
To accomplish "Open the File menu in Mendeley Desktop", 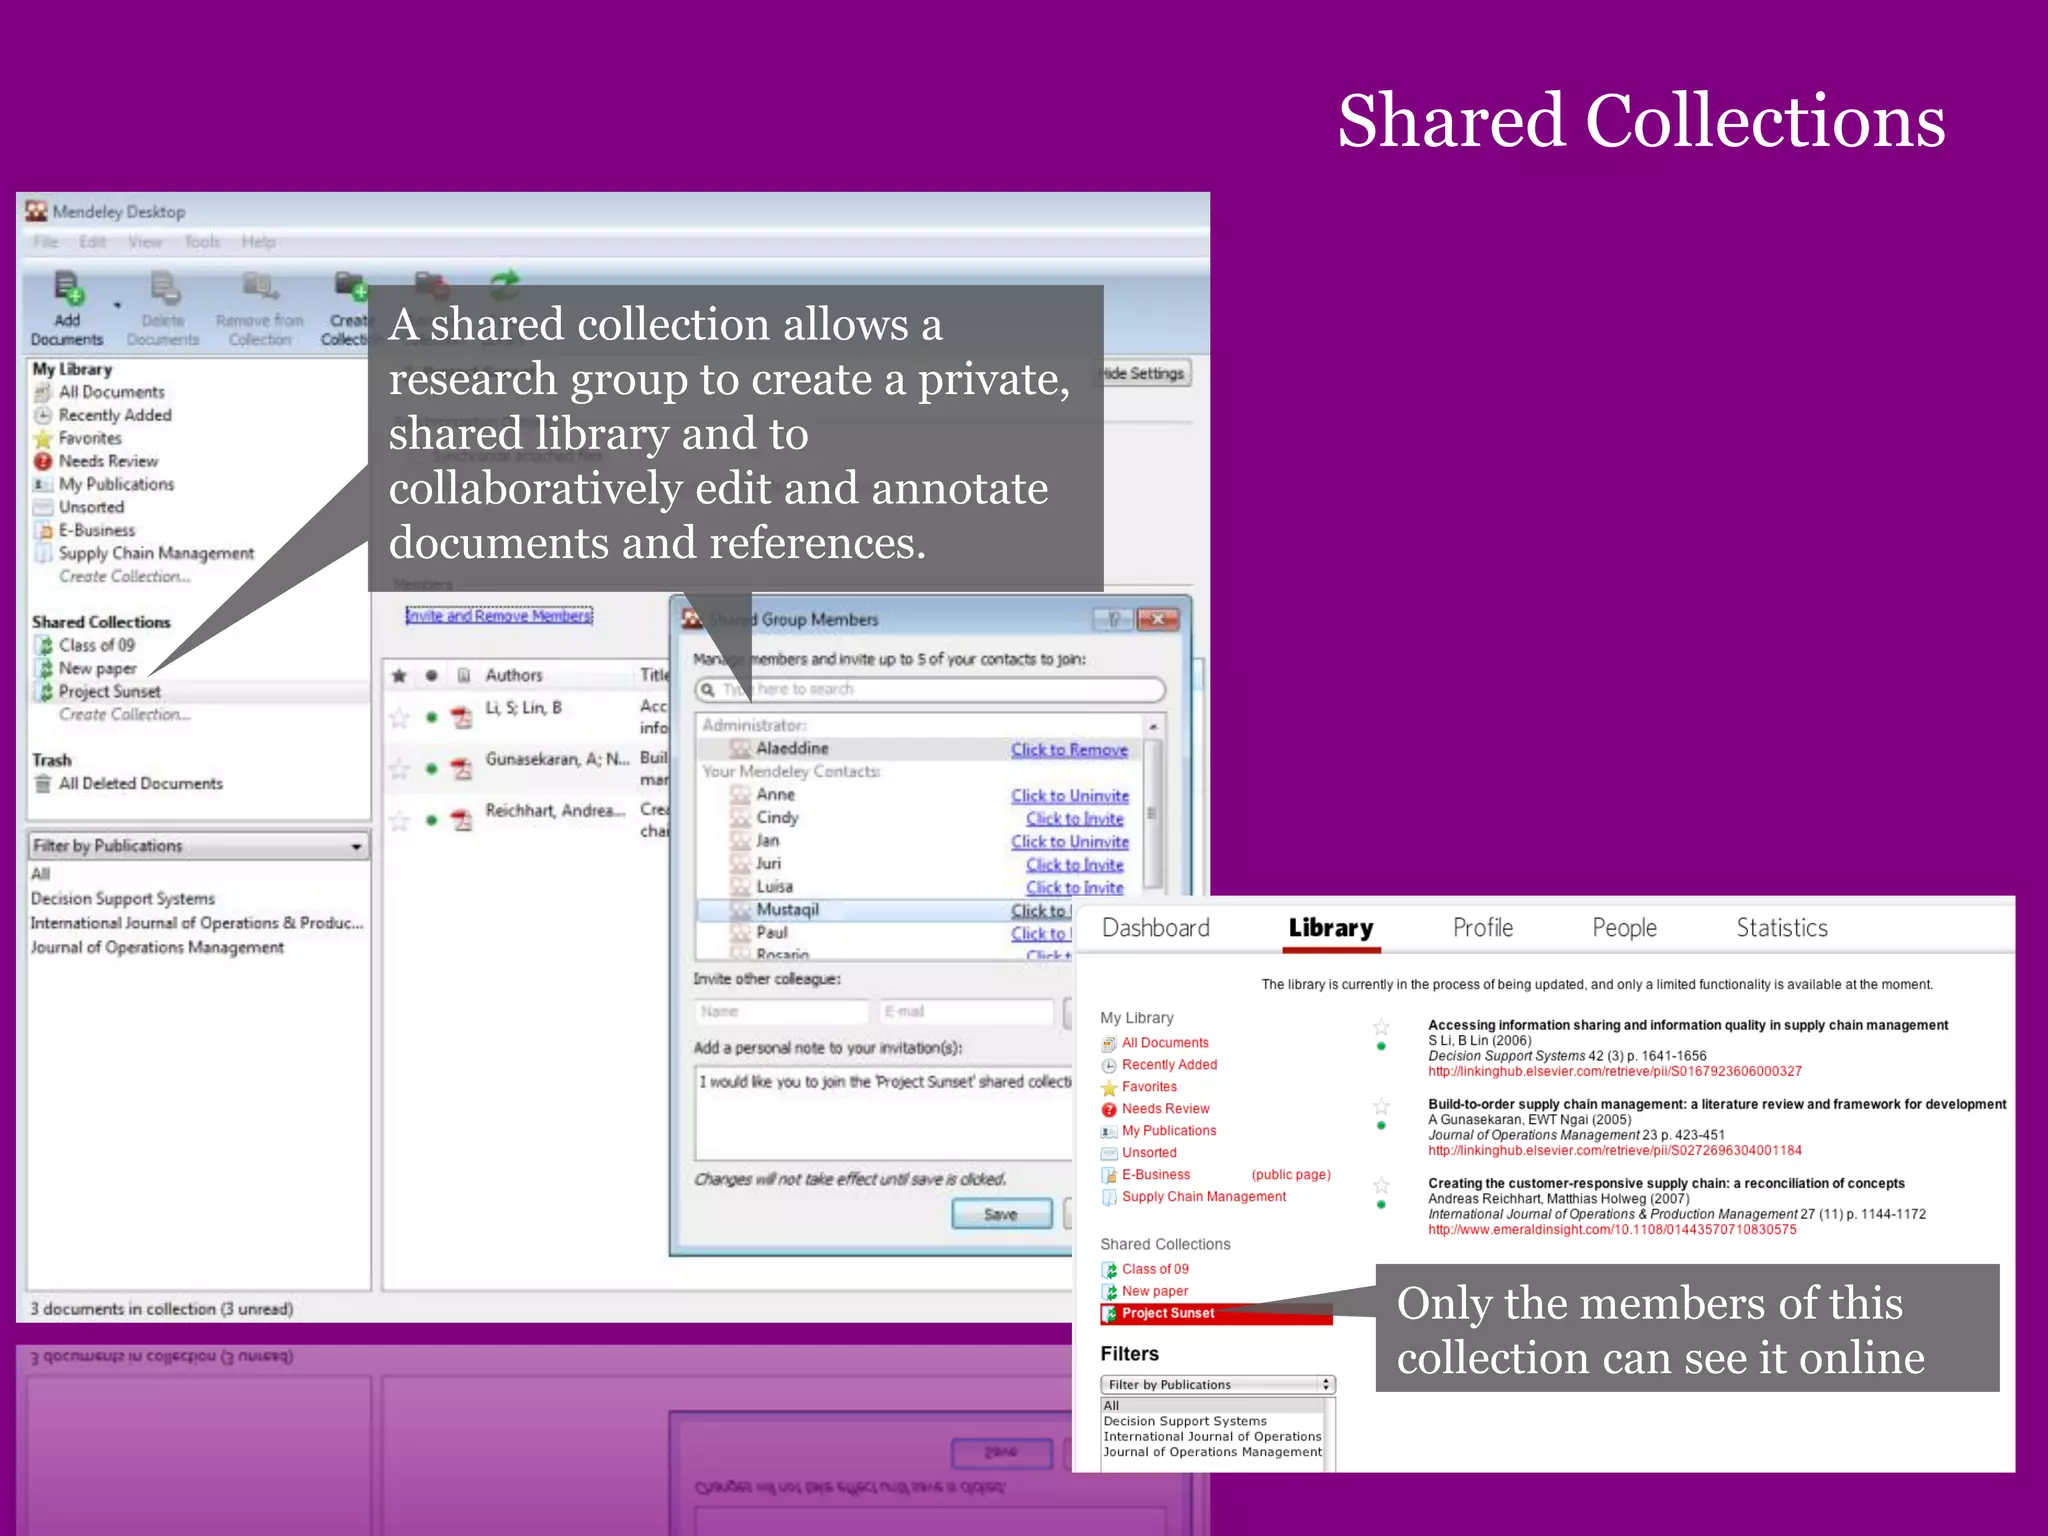I will coord(46,242).
